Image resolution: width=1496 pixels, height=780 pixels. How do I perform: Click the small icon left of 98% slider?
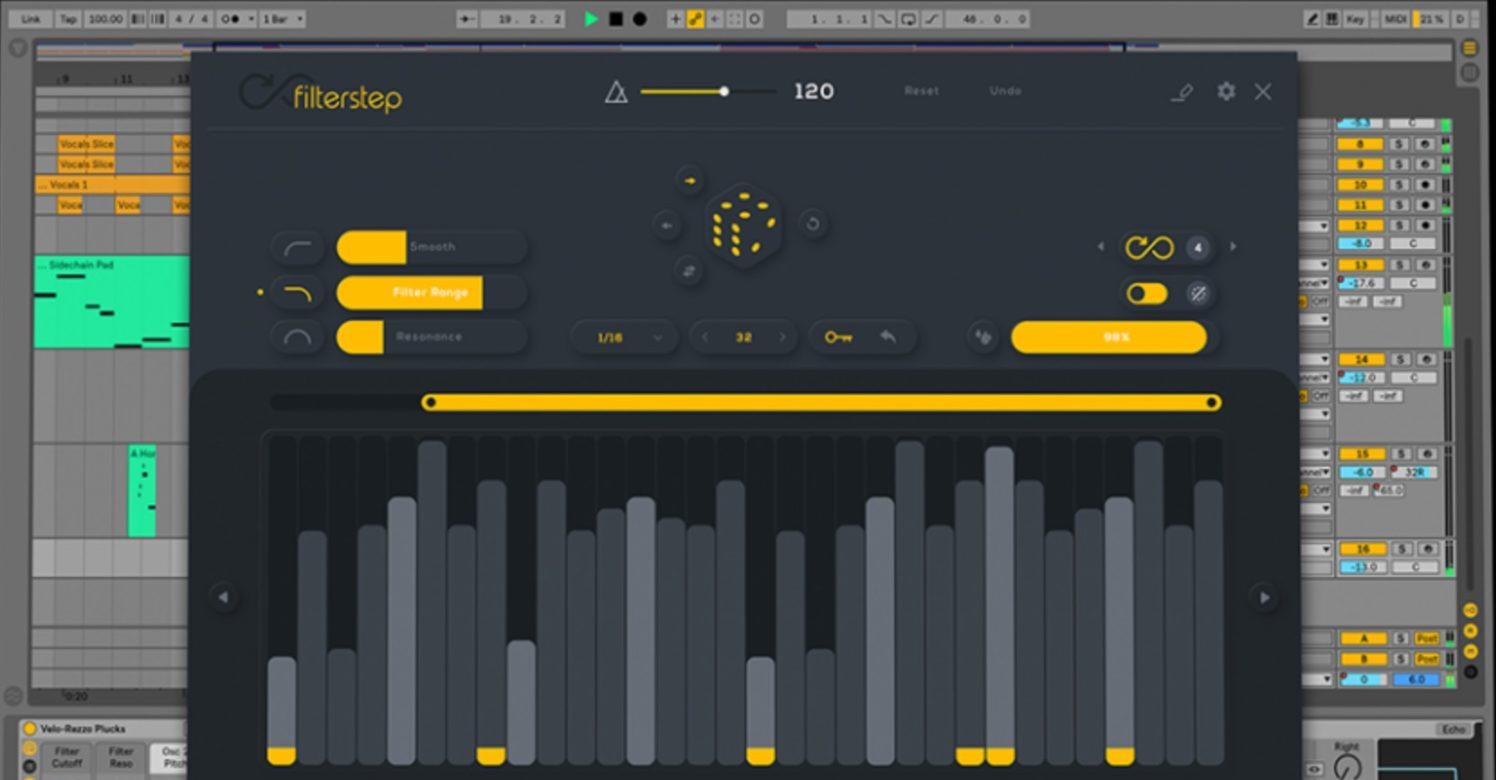[984, 338]
